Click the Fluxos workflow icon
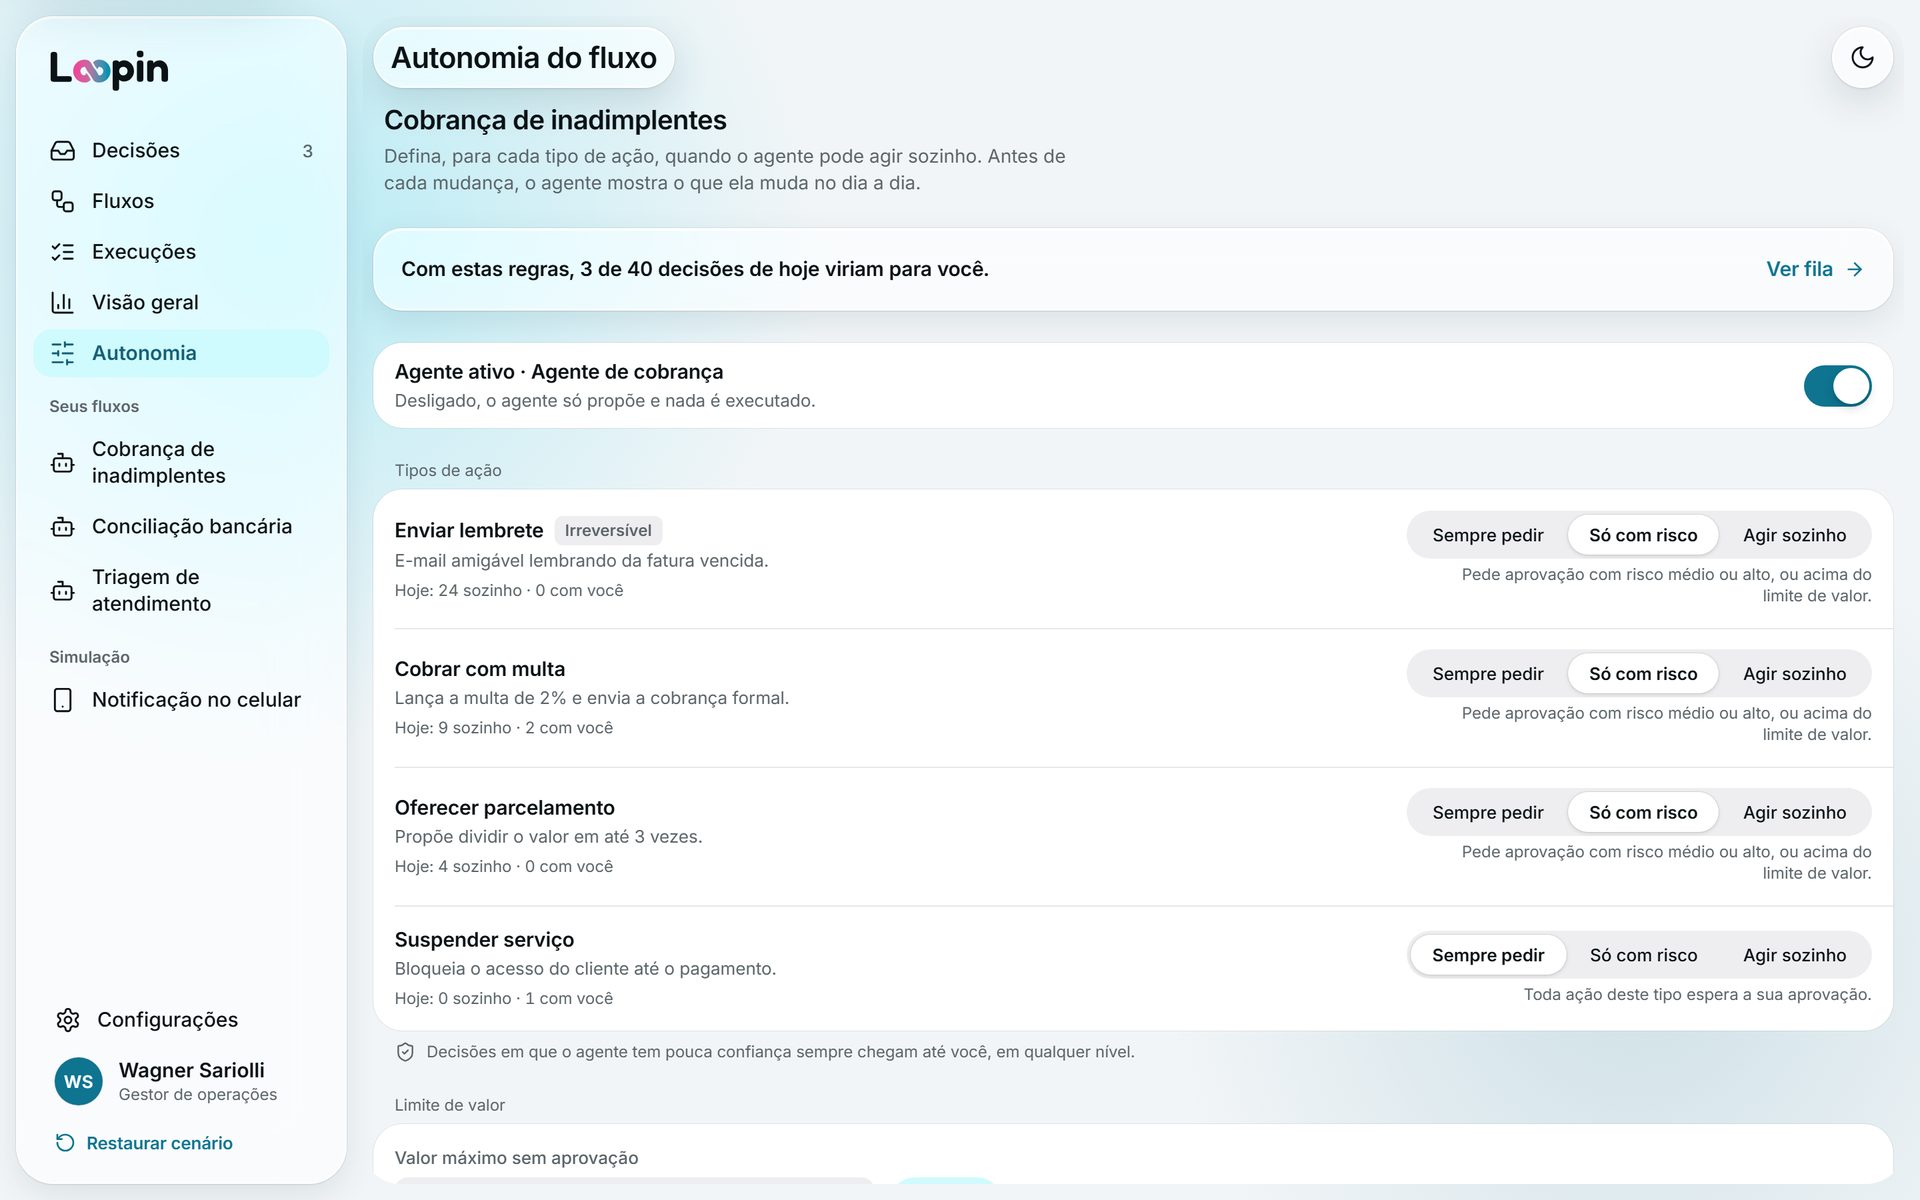 (x=63, y=201)
